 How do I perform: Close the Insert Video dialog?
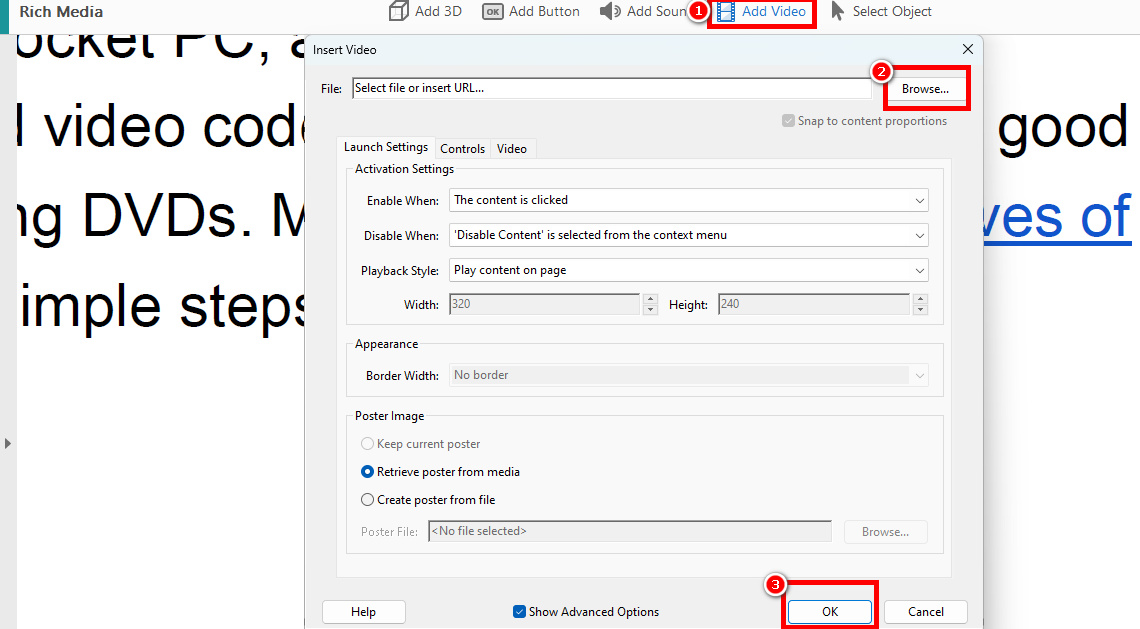(x=967, y=48)
